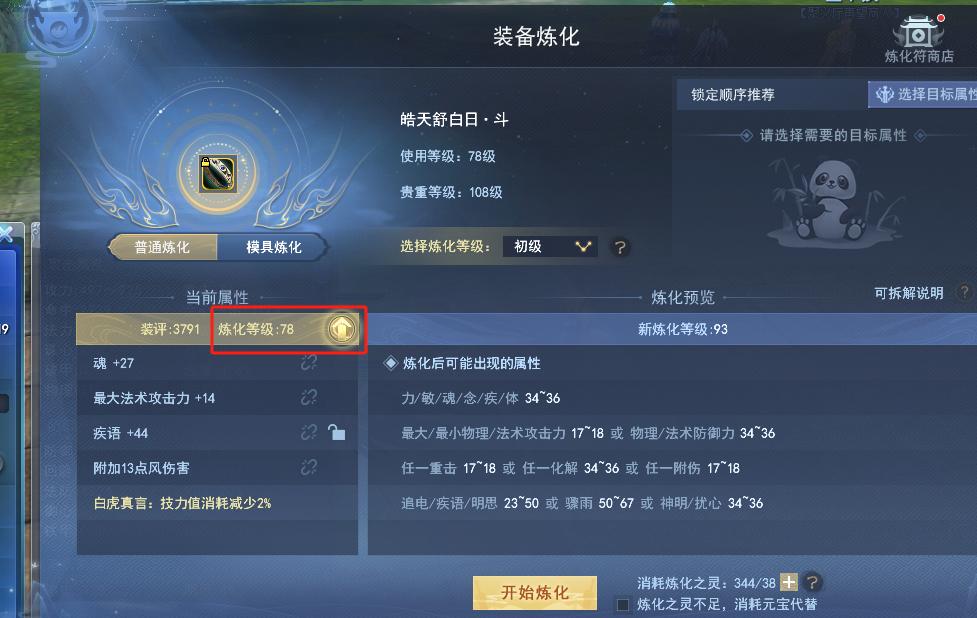The image size is (977, 618).
Task: Click the link icon on 魂 +27 row
Action: pyautogui.click(x=309, y=363)
